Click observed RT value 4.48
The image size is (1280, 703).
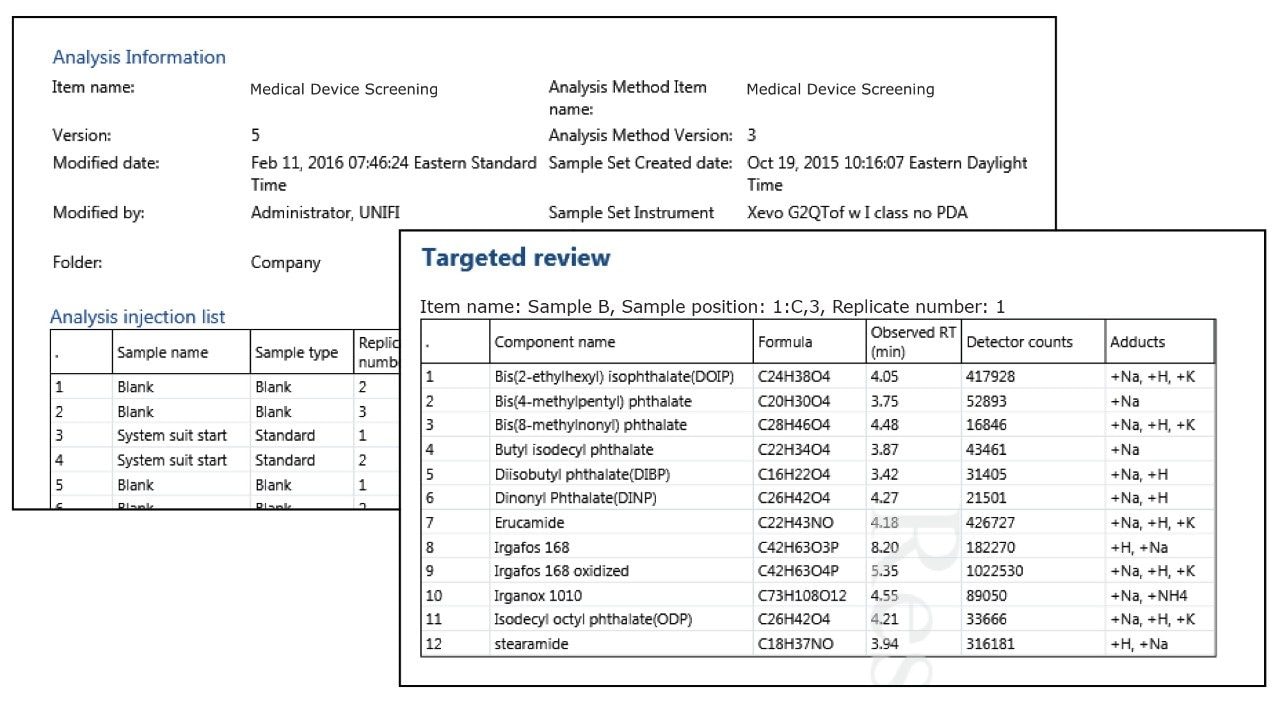885,425
